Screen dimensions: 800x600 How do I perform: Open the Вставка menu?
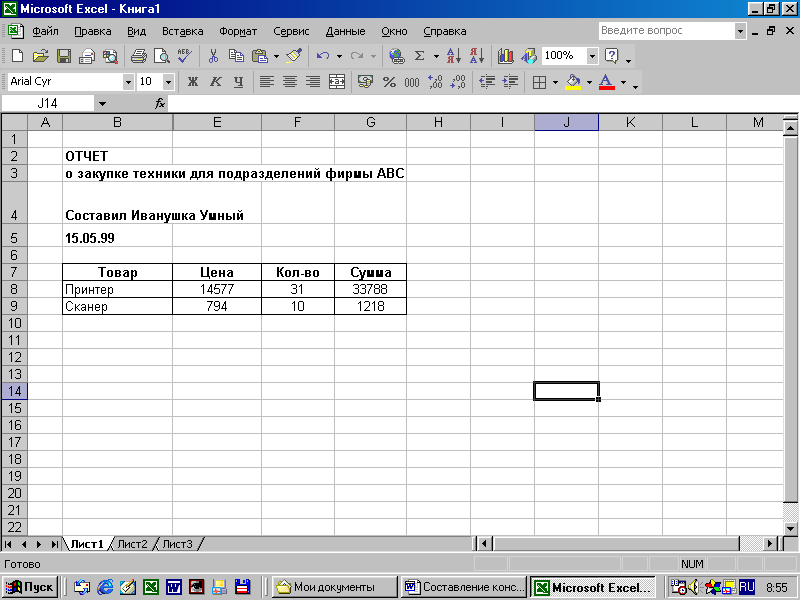pos(183,31)
